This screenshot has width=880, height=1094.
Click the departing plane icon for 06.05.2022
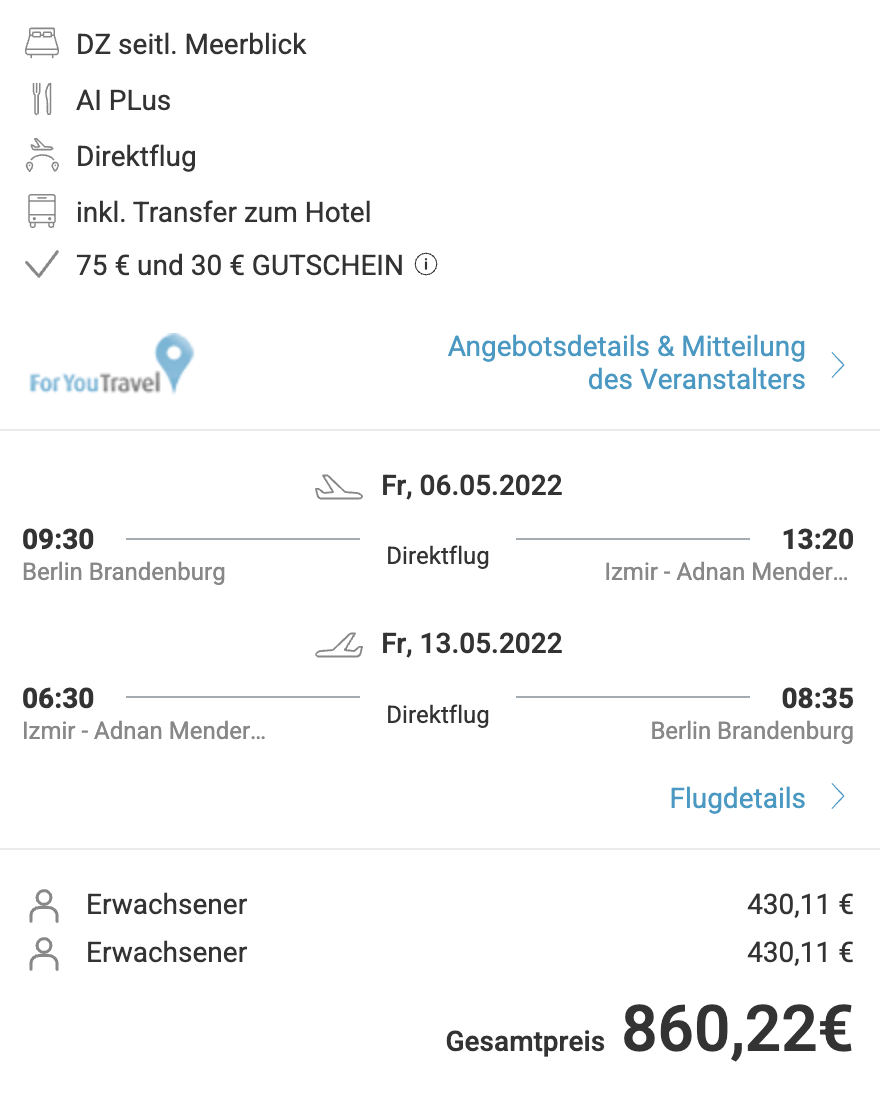point(339,487)
